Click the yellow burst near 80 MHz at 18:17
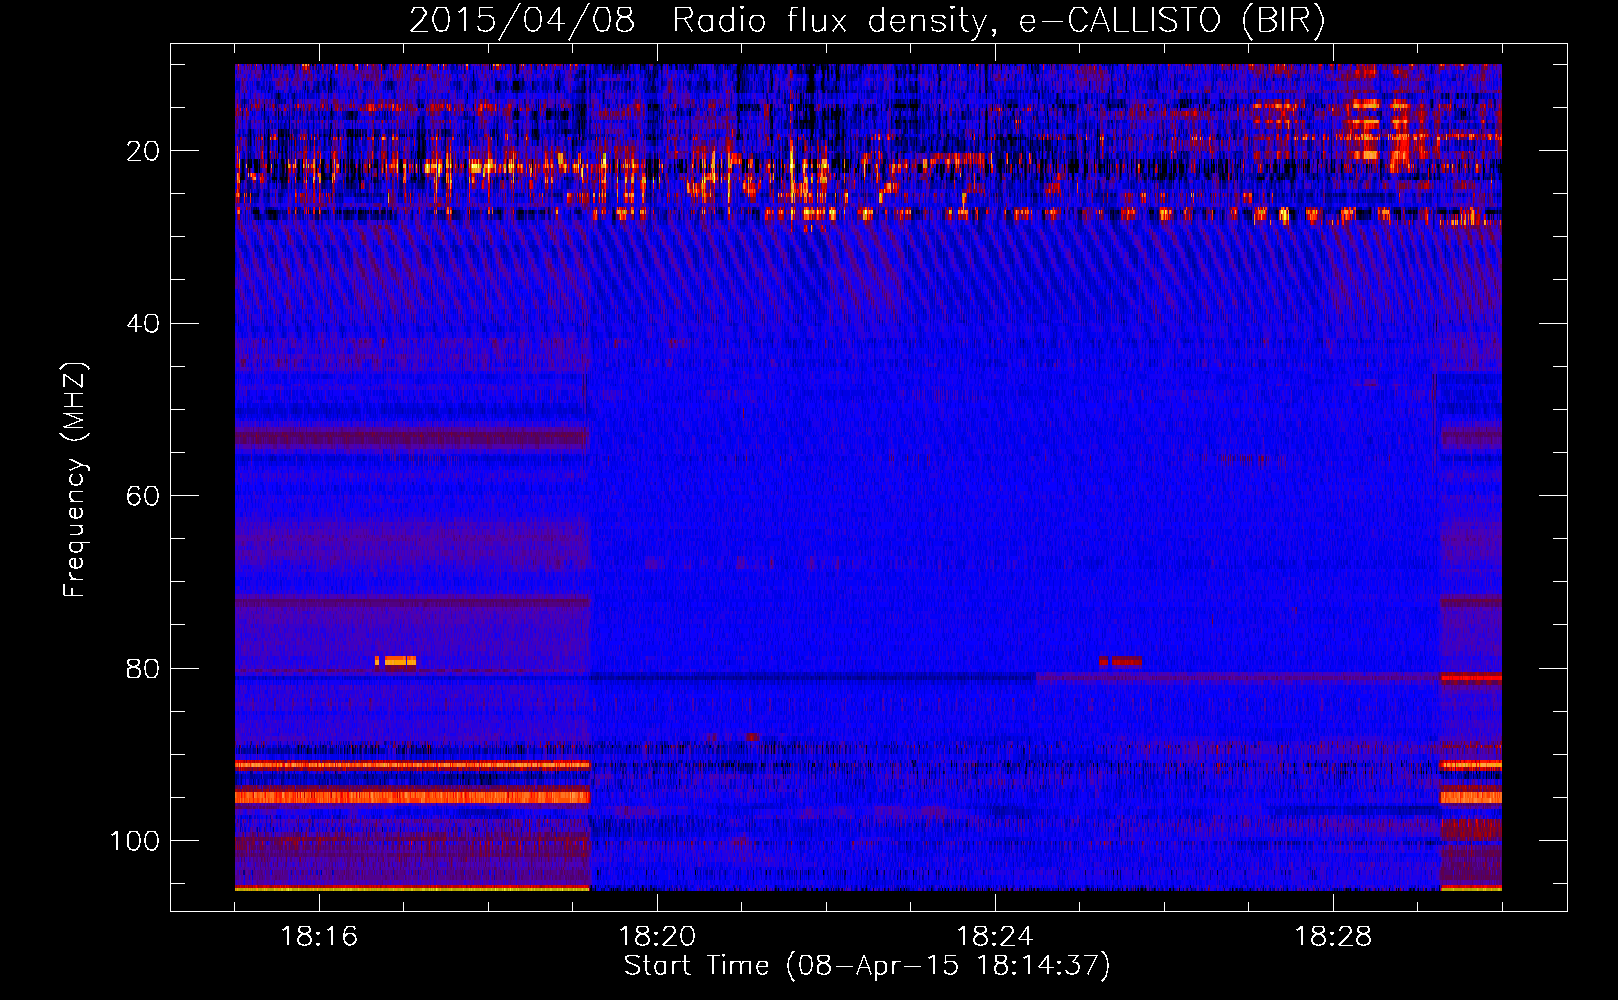The image size is (1618, 1000). tap(396, 661)
